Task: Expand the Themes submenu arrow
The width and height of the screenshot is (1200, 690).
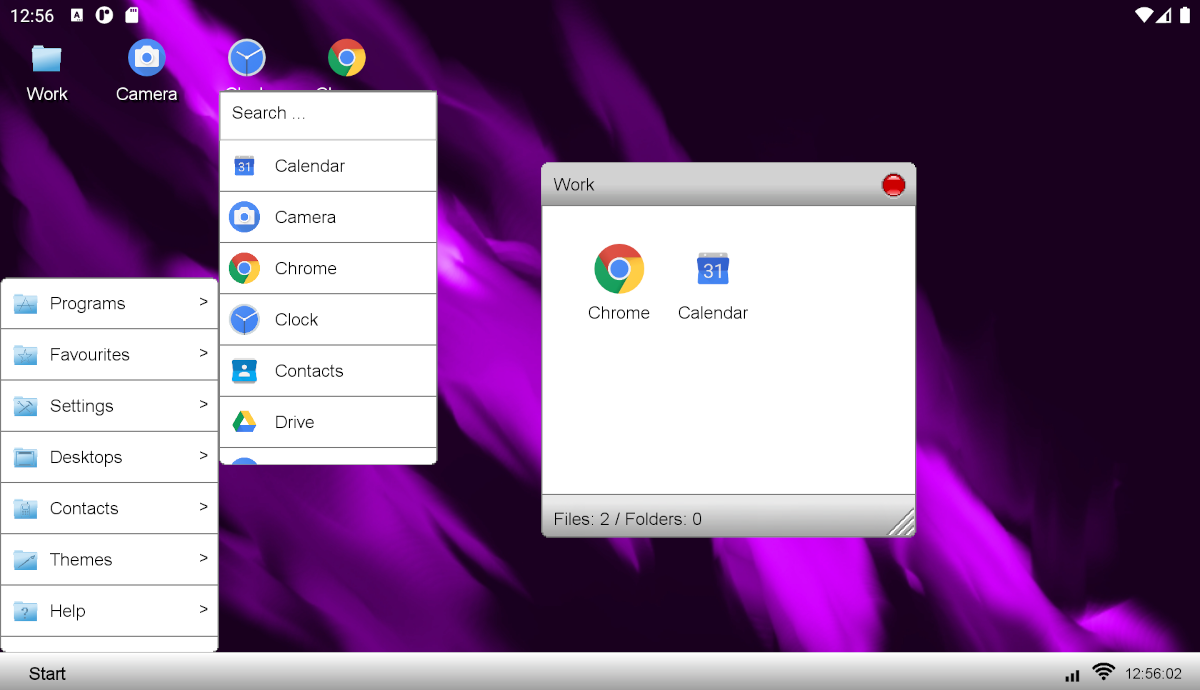Action: point(204,557)
